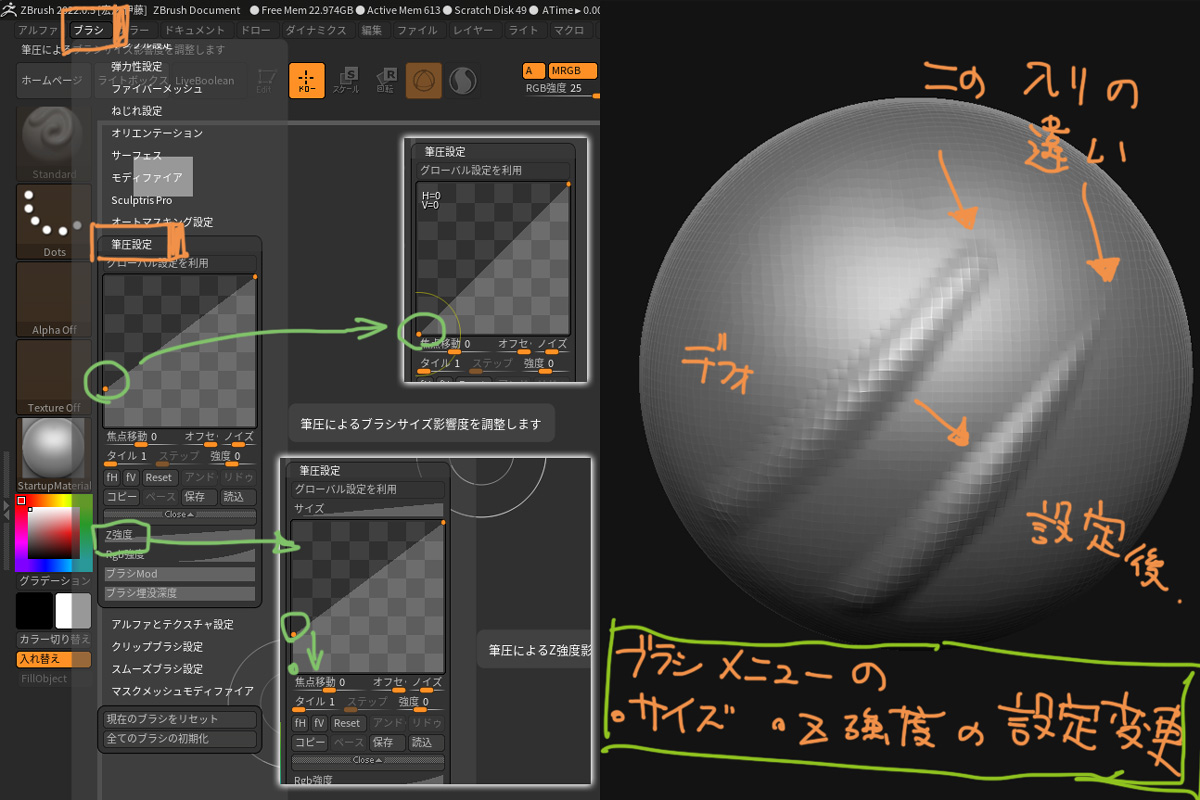
Task: Select the white main color swatch
Action: coord(73,611)
